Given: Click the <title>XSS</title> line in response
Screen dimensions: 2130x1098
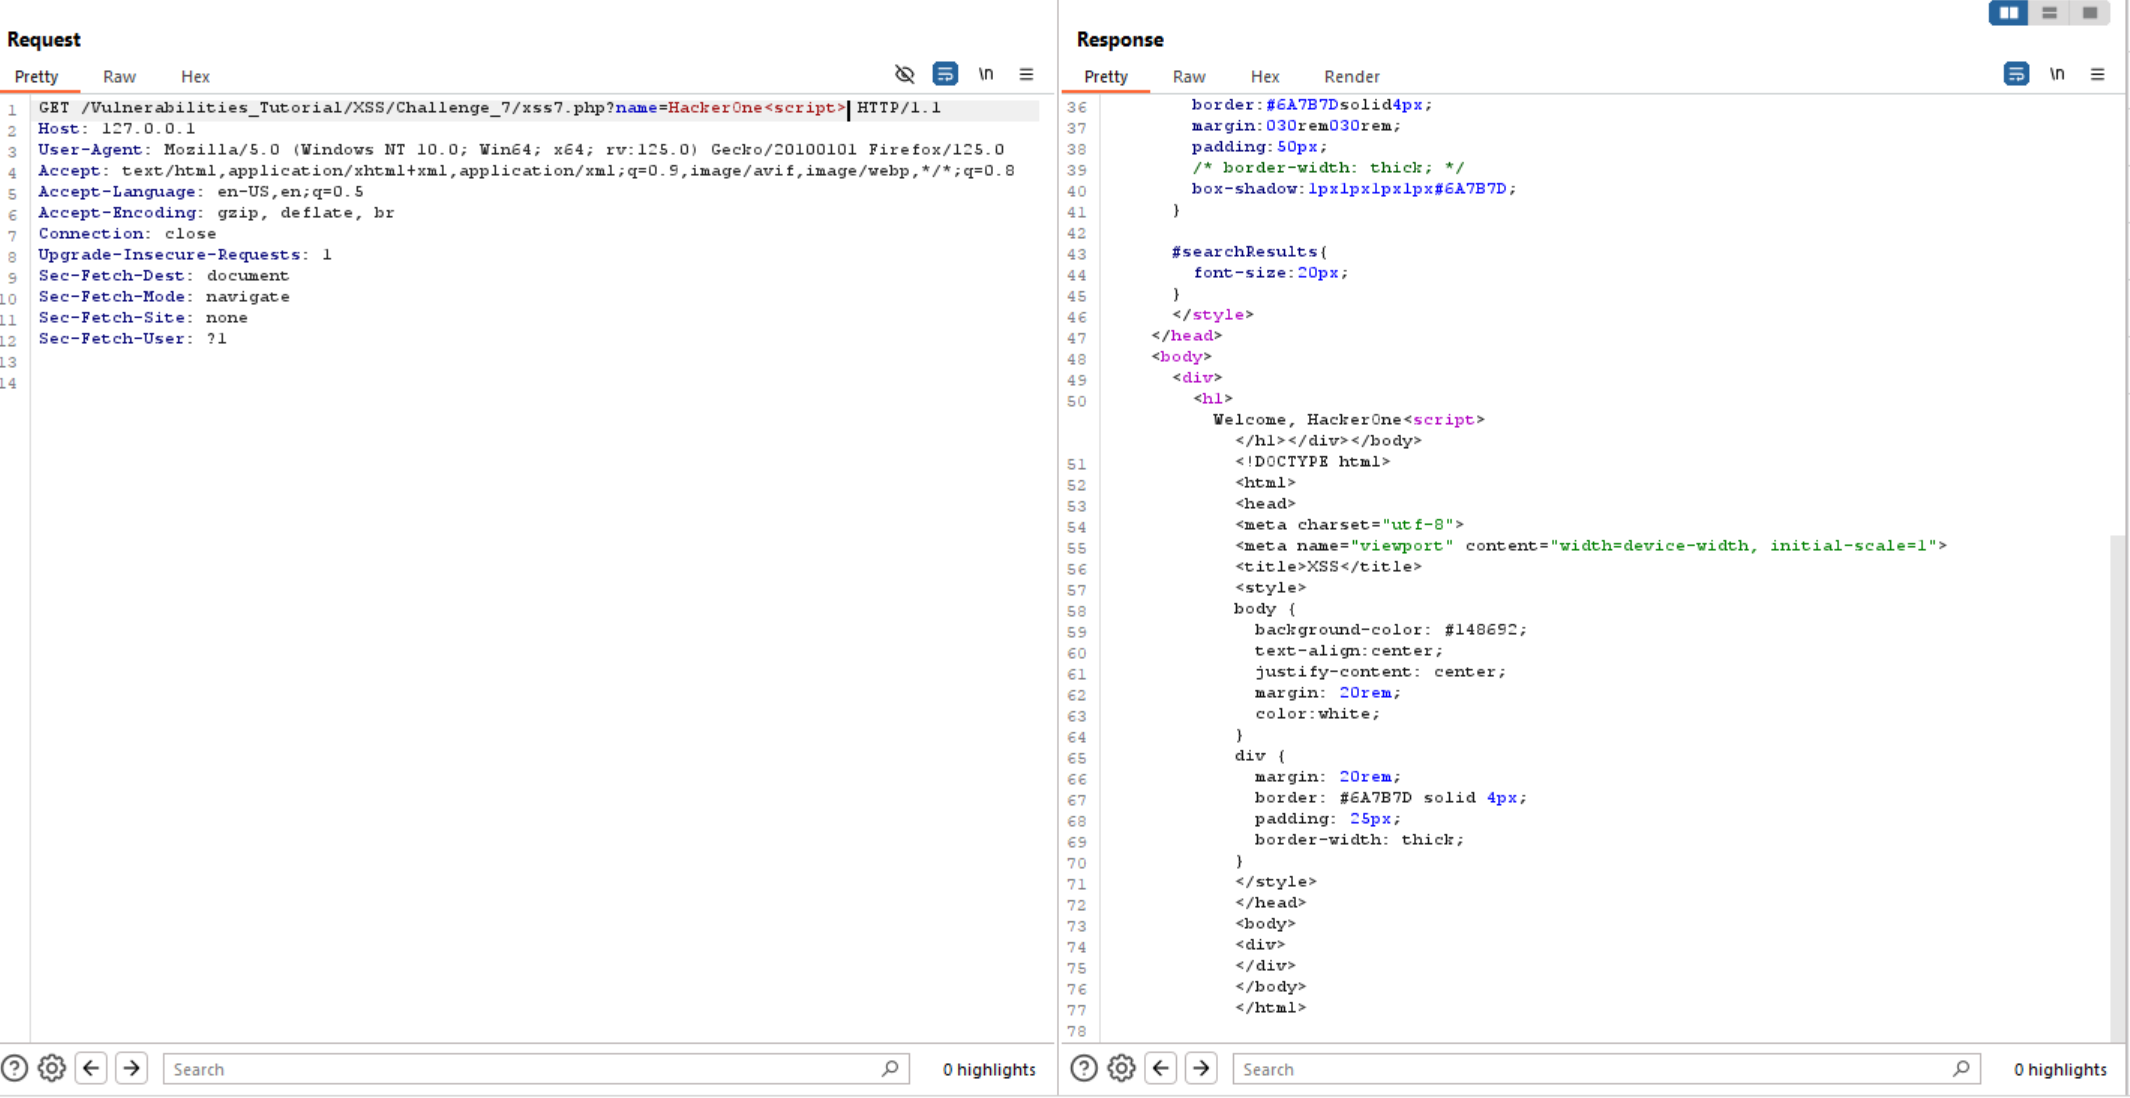Looking at the screenshot, I should [1328, 567].
